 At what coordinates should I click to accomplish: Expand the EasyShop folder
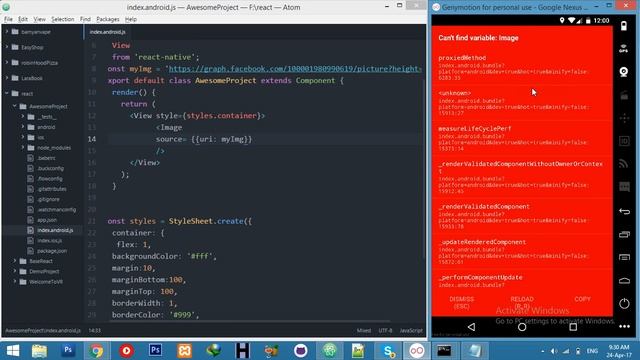tap(7, 47)
